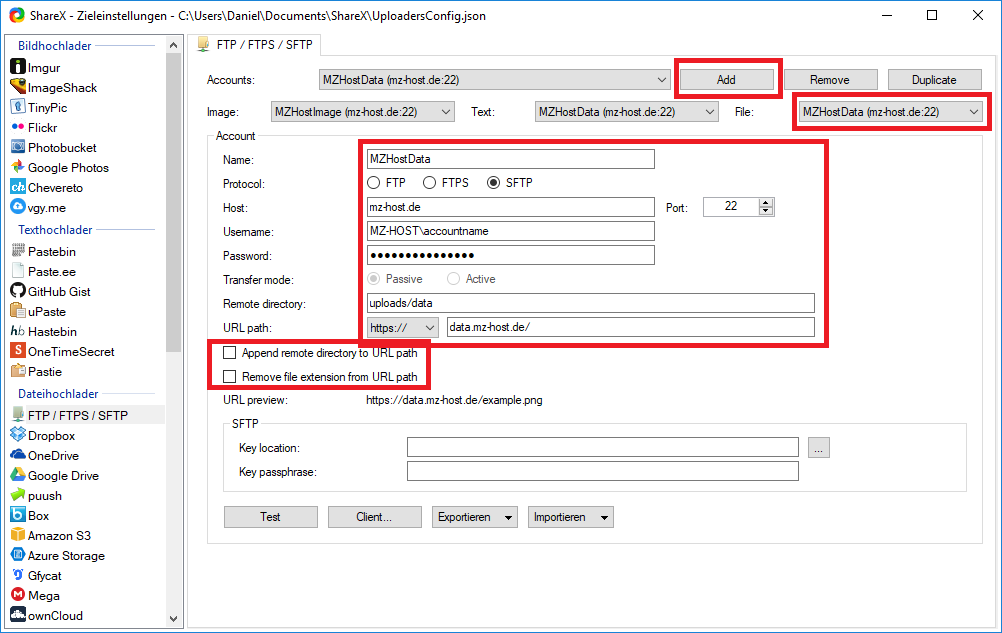
Task: Click the Test button
Action: (270, 517)
